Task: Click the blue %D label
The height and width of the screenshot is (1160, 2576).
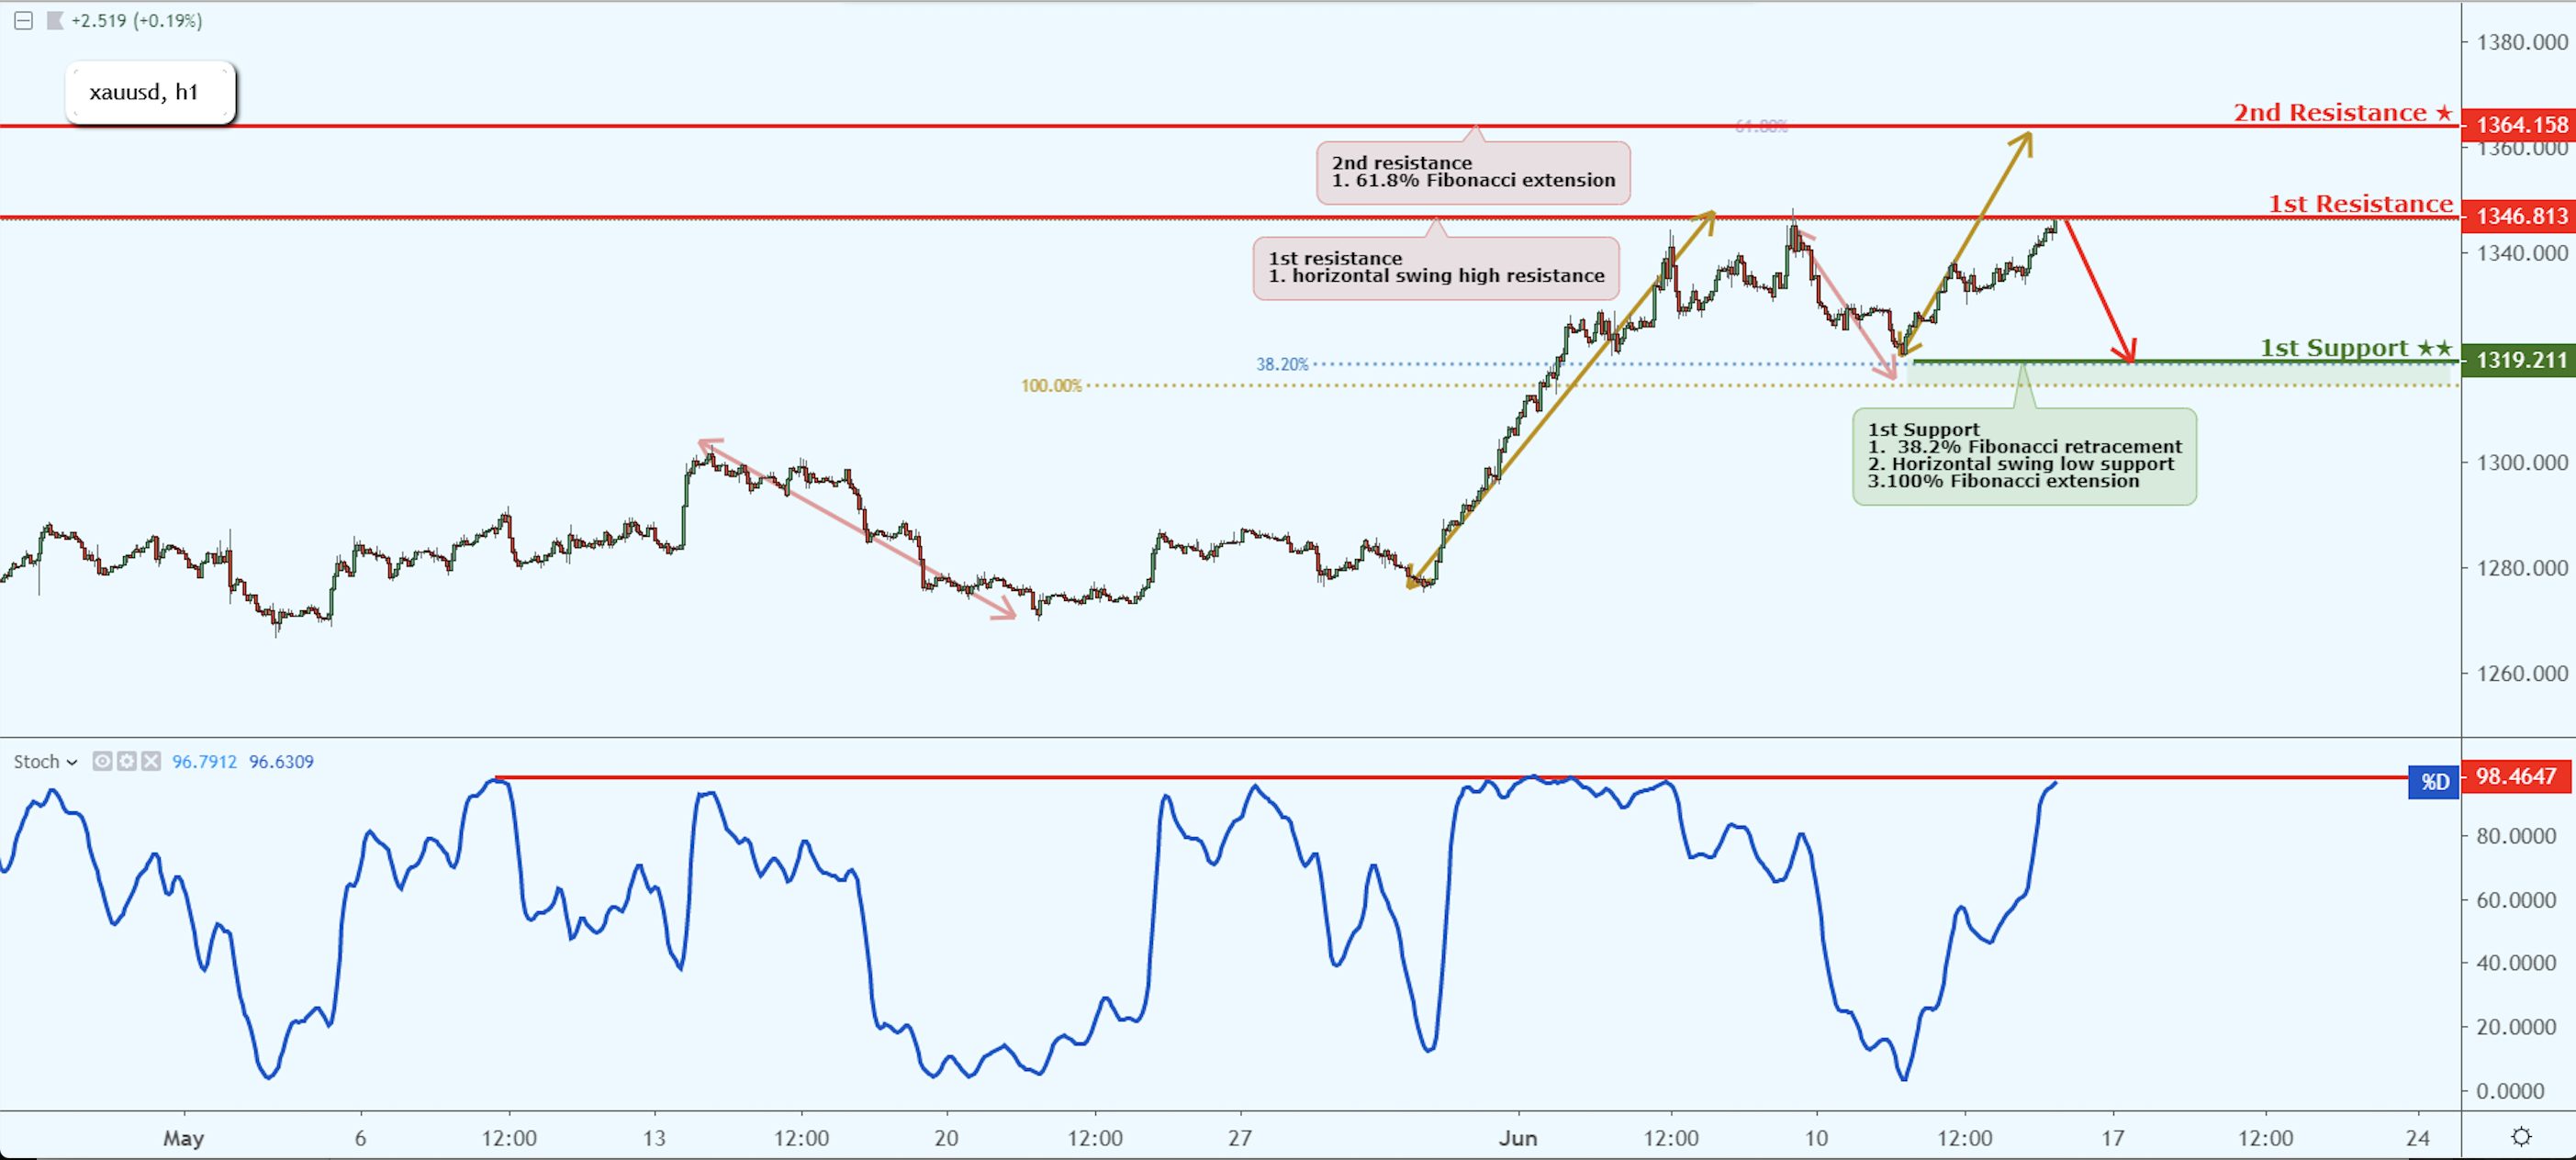Action: pyautogui.click(x=2434, y=782)
